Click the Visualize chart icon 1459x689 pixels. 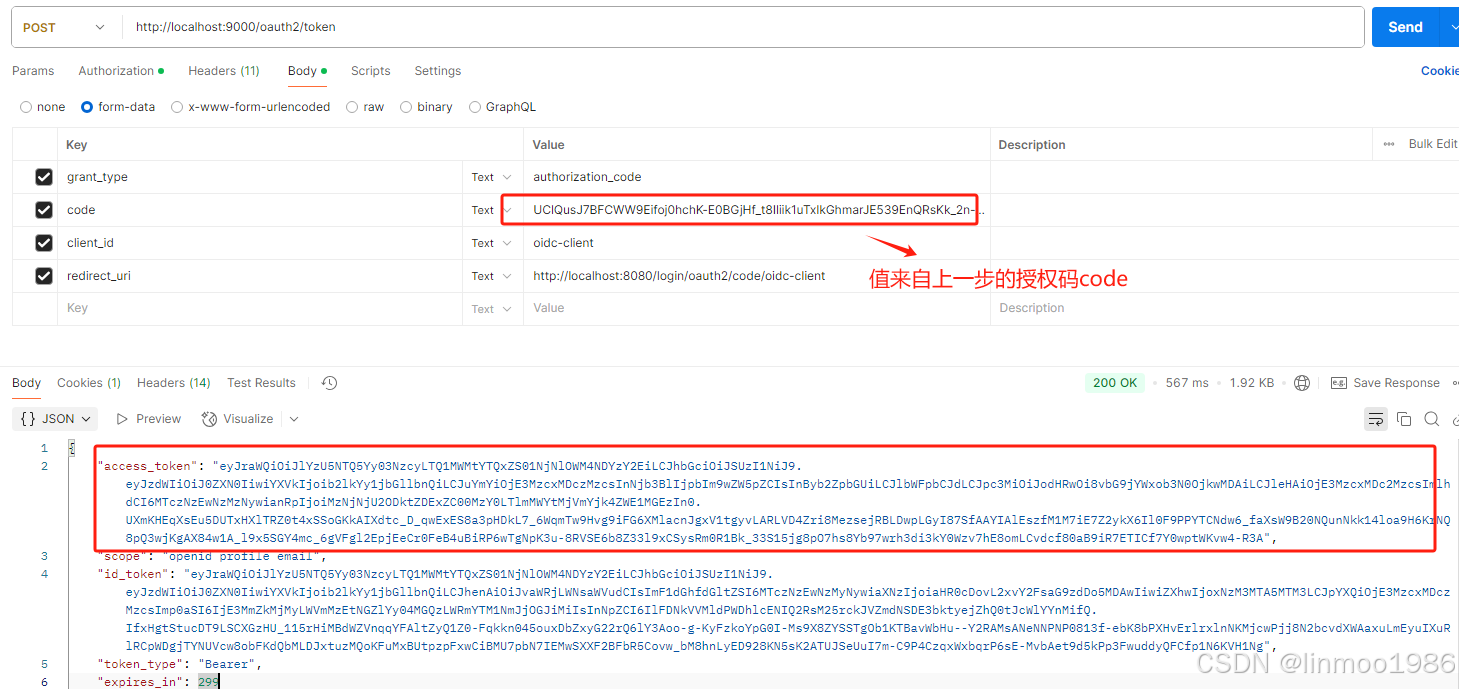click(x=209, y=419)
